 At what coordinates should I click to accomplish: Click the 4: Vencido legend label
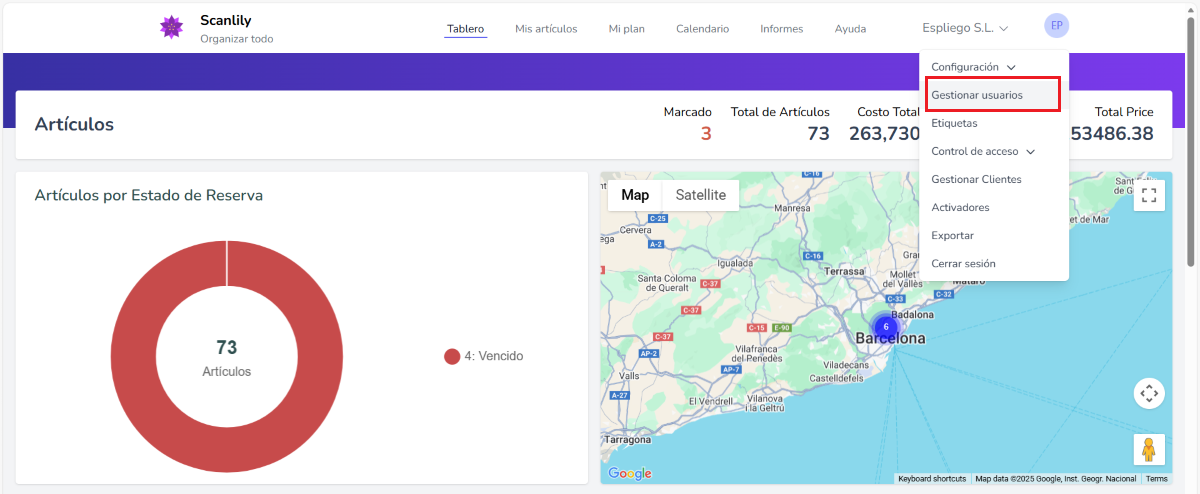tap(494, 356)
